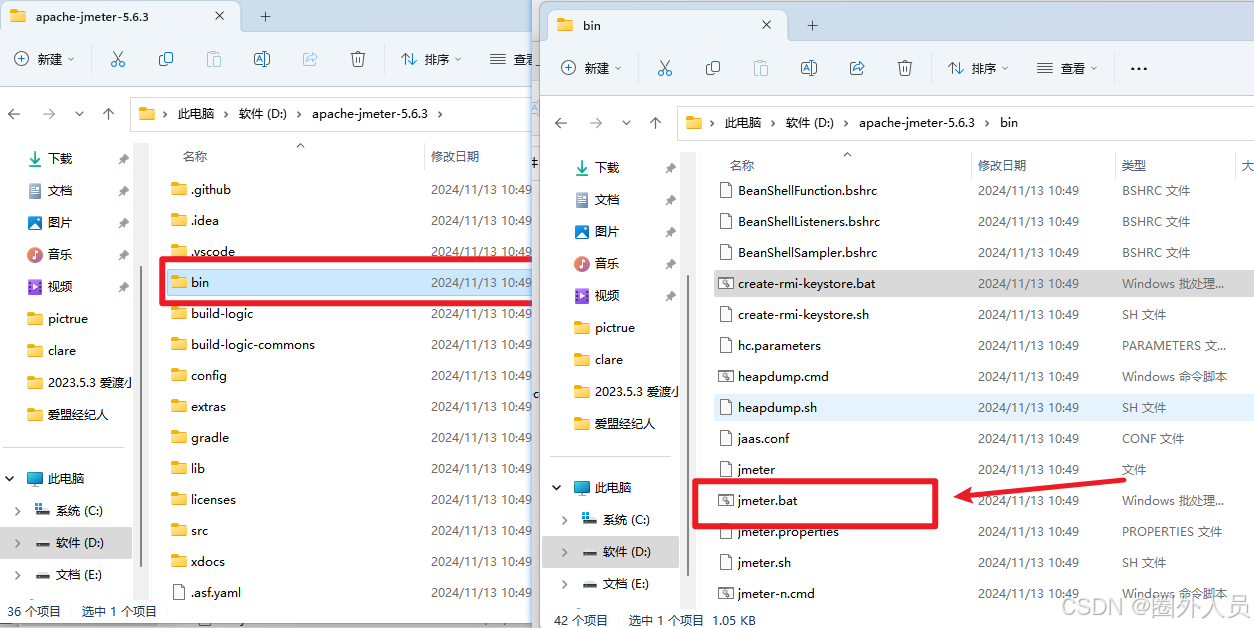
Task: Click the Rename icon in bin window
Action: tap(809, 68)
